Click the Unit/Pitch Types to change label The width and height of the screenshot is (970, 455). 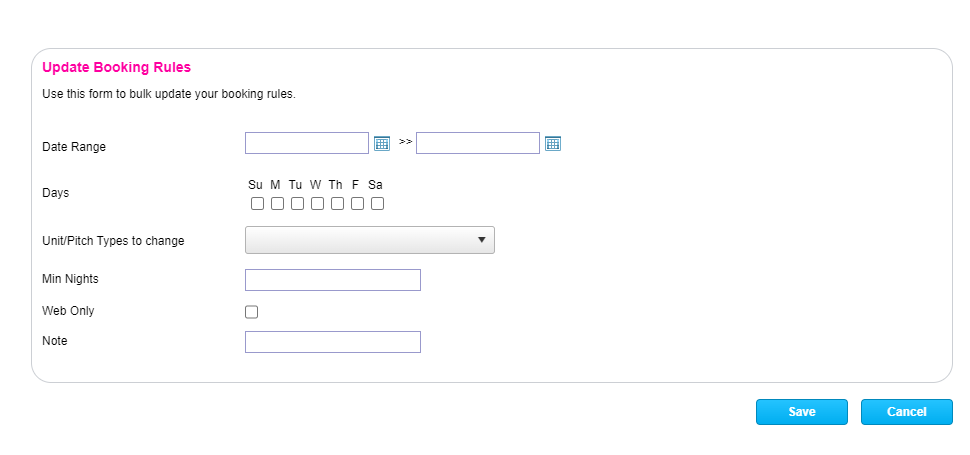[113, 241]
